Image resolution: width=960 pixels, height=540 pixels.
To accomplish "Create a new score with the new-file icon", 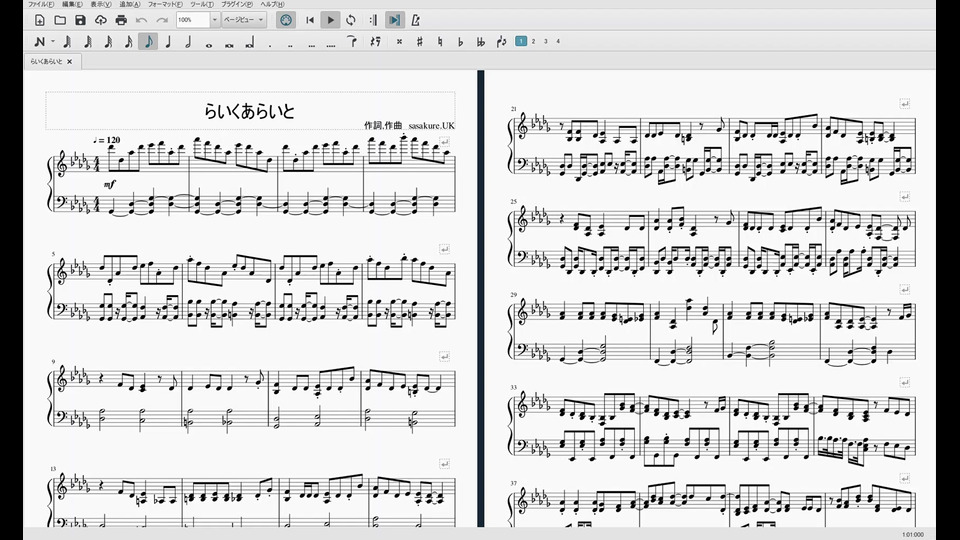I will click(x=39, y=20).
